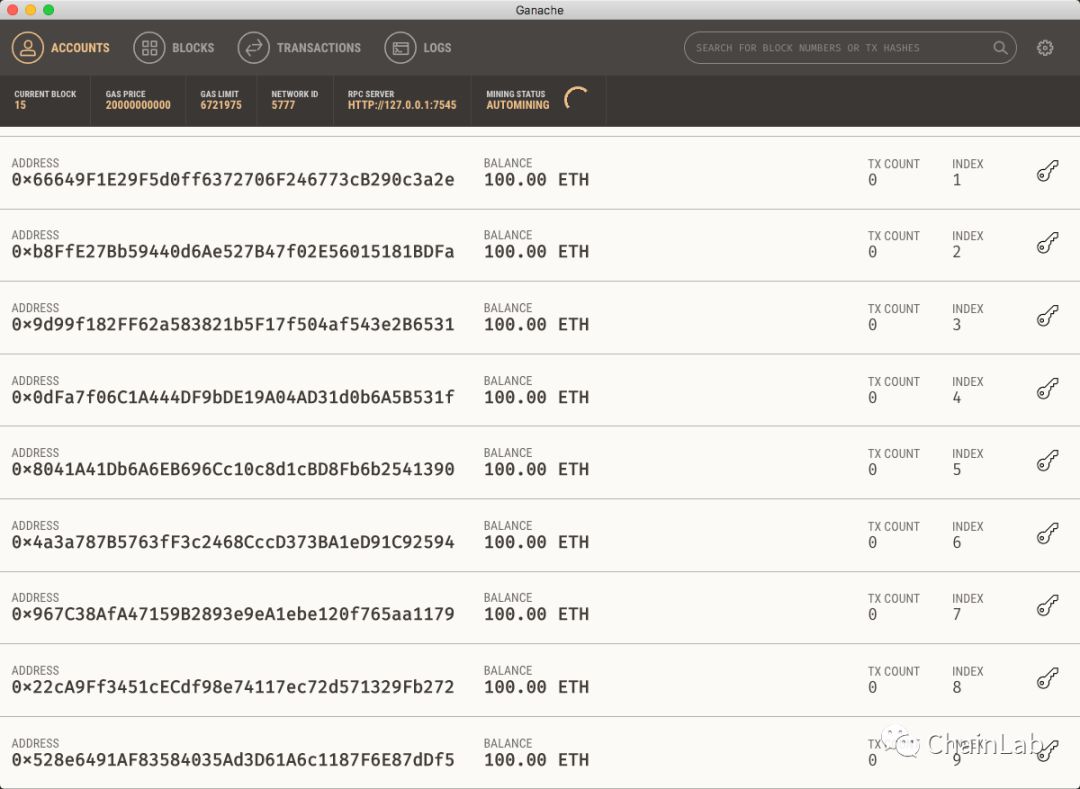This screenshot has height=789, width=1080.
Task: Focus the block numbers or tx hashes search field
Action: point(850,48)
